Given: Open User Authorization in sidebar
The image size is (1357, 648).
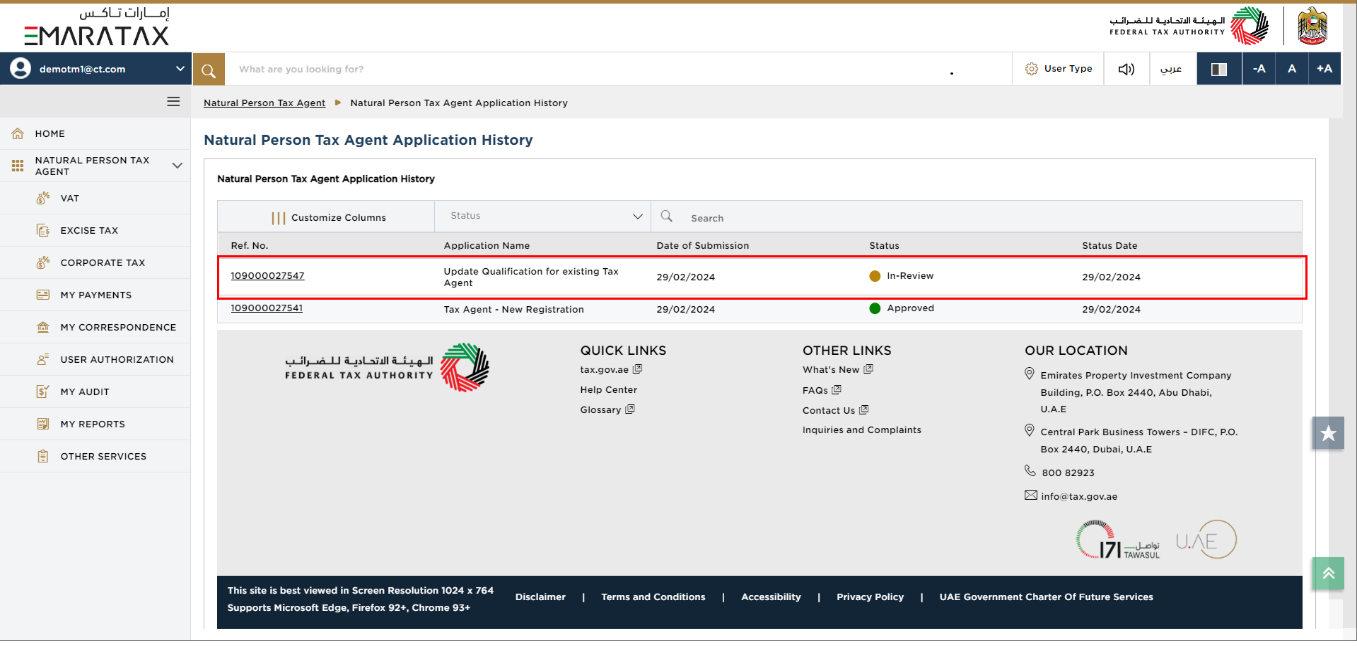Looking at the screenshot, I should 117,360.
